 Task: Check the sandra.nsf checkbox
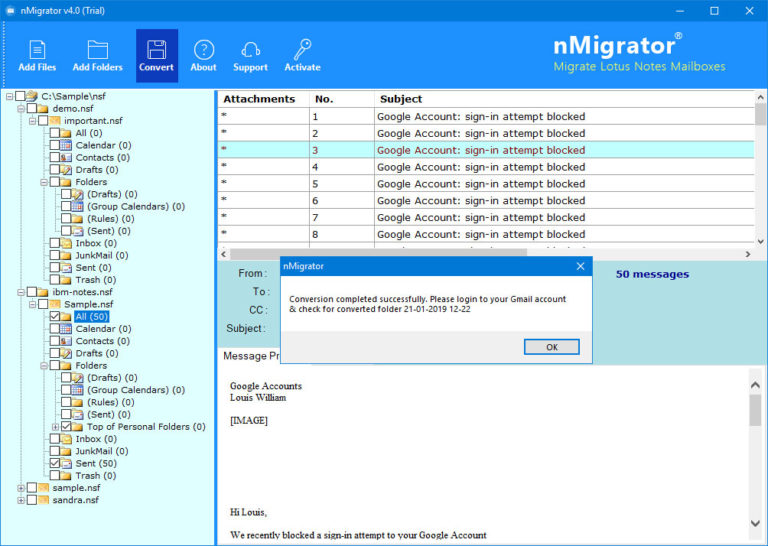click(32, 500)
